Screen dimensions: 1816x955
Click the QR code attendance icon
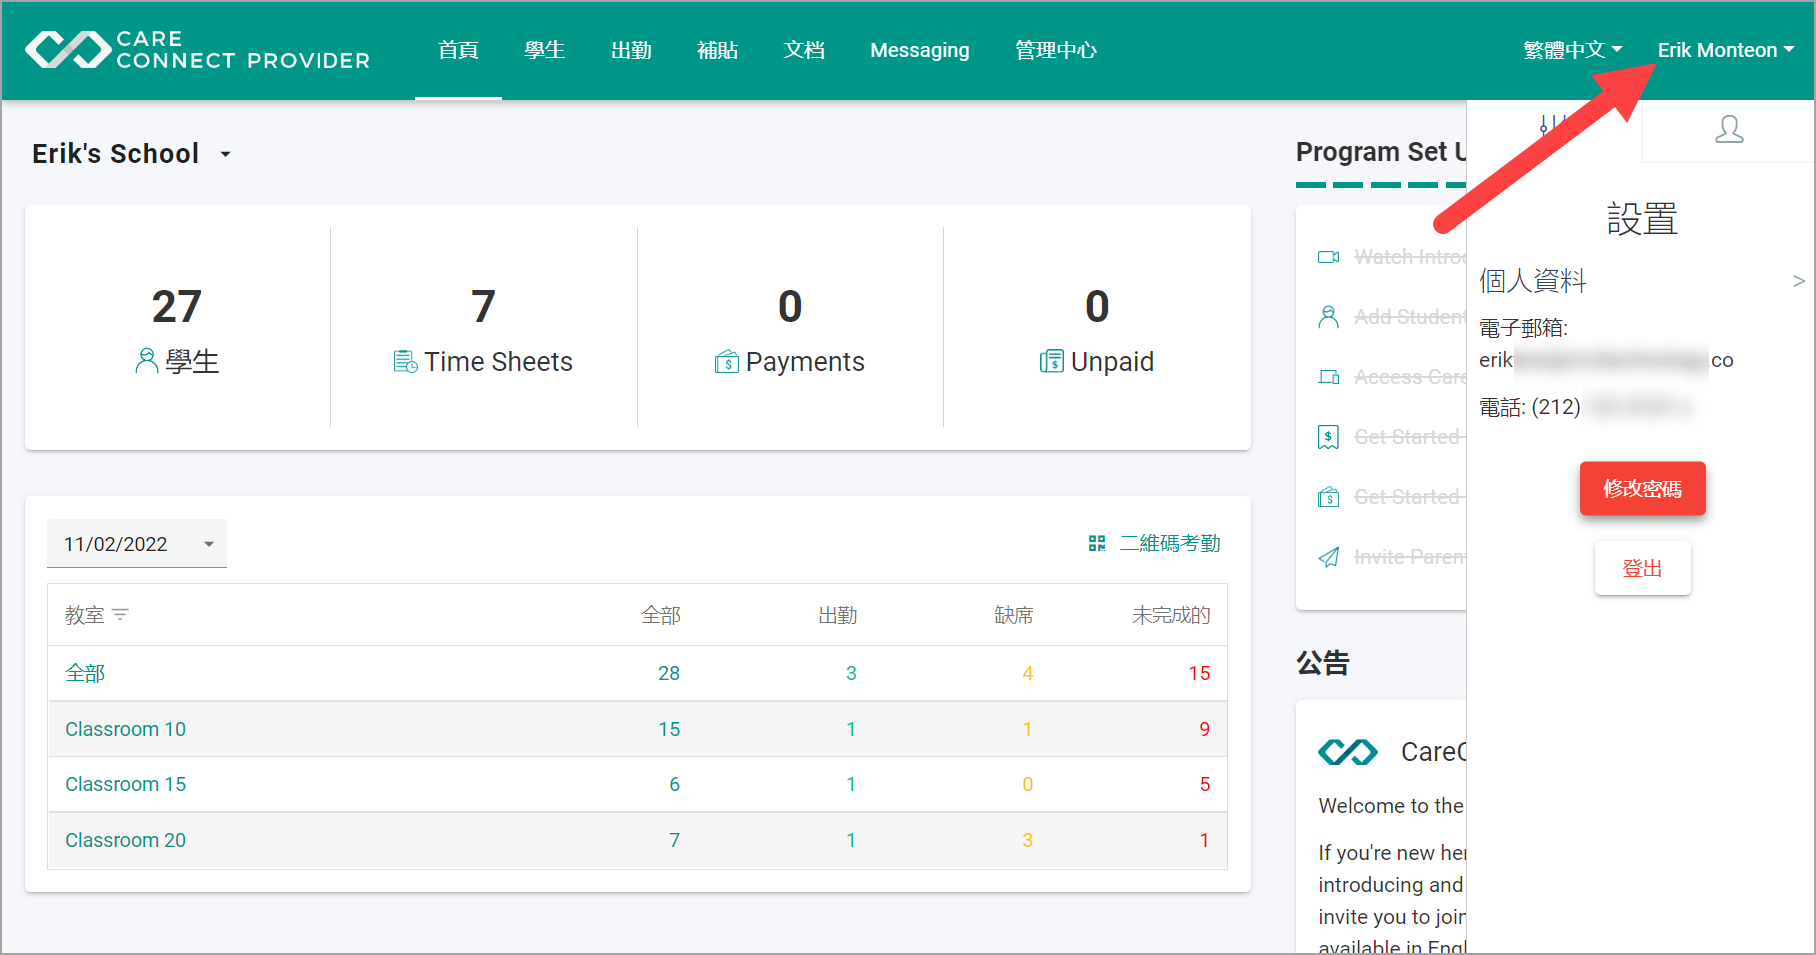1097,543
